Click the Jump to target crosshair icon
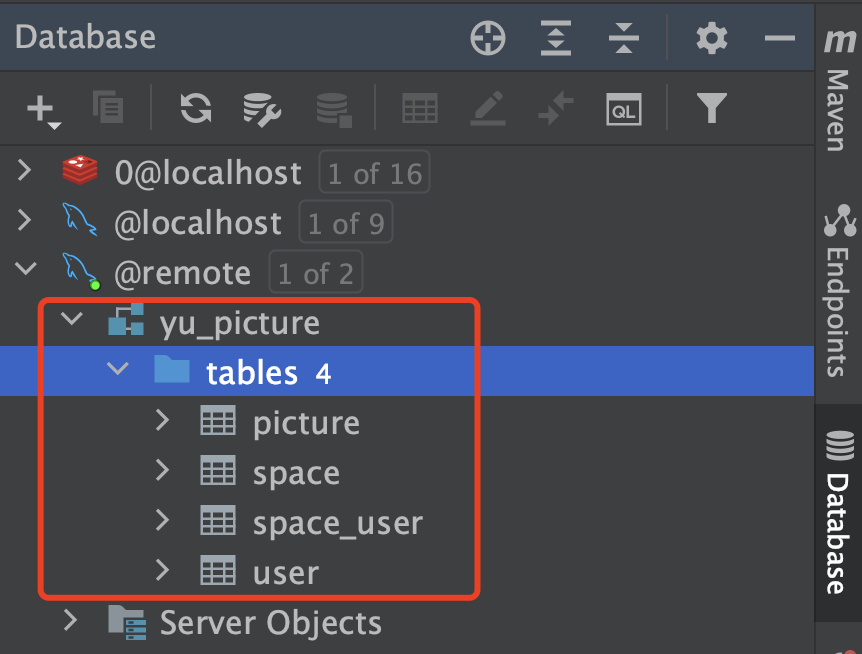The width and height of the screenshot is (862, 654). (x=488, y=39)
